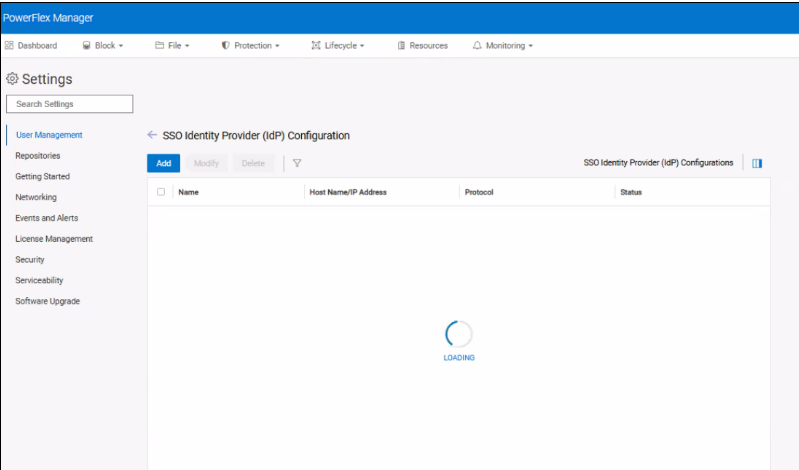Open the column chooser icon
This screenshot has width=799, height=470.
(757, 163)
